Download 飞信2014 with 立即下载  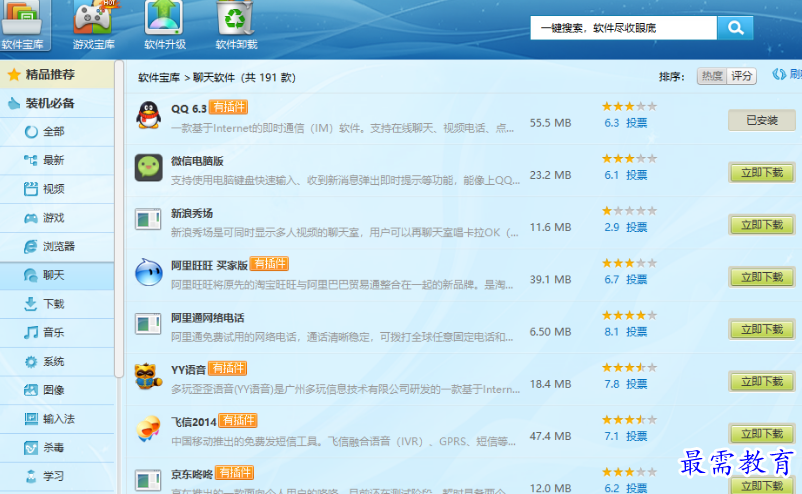(x=762, y=434)
